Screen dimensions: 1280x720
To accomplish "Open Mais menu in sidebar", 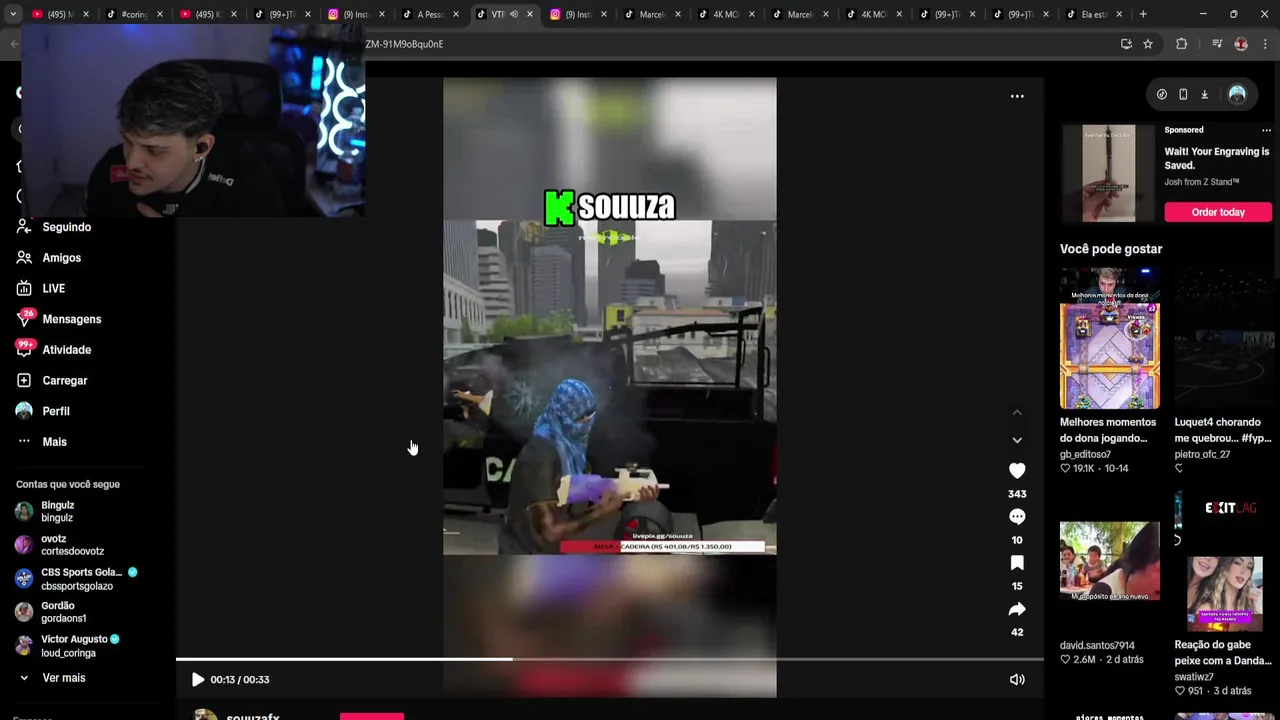I will tap(54, 442).
